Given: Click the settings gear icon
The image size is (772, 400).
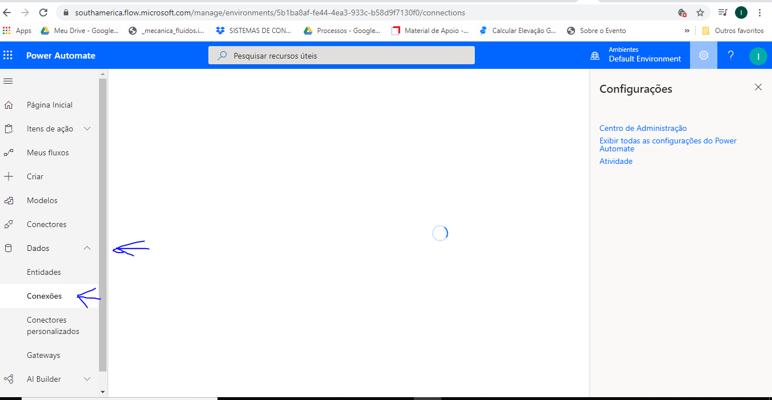Looking at the screenshot, I should [703, 56].
